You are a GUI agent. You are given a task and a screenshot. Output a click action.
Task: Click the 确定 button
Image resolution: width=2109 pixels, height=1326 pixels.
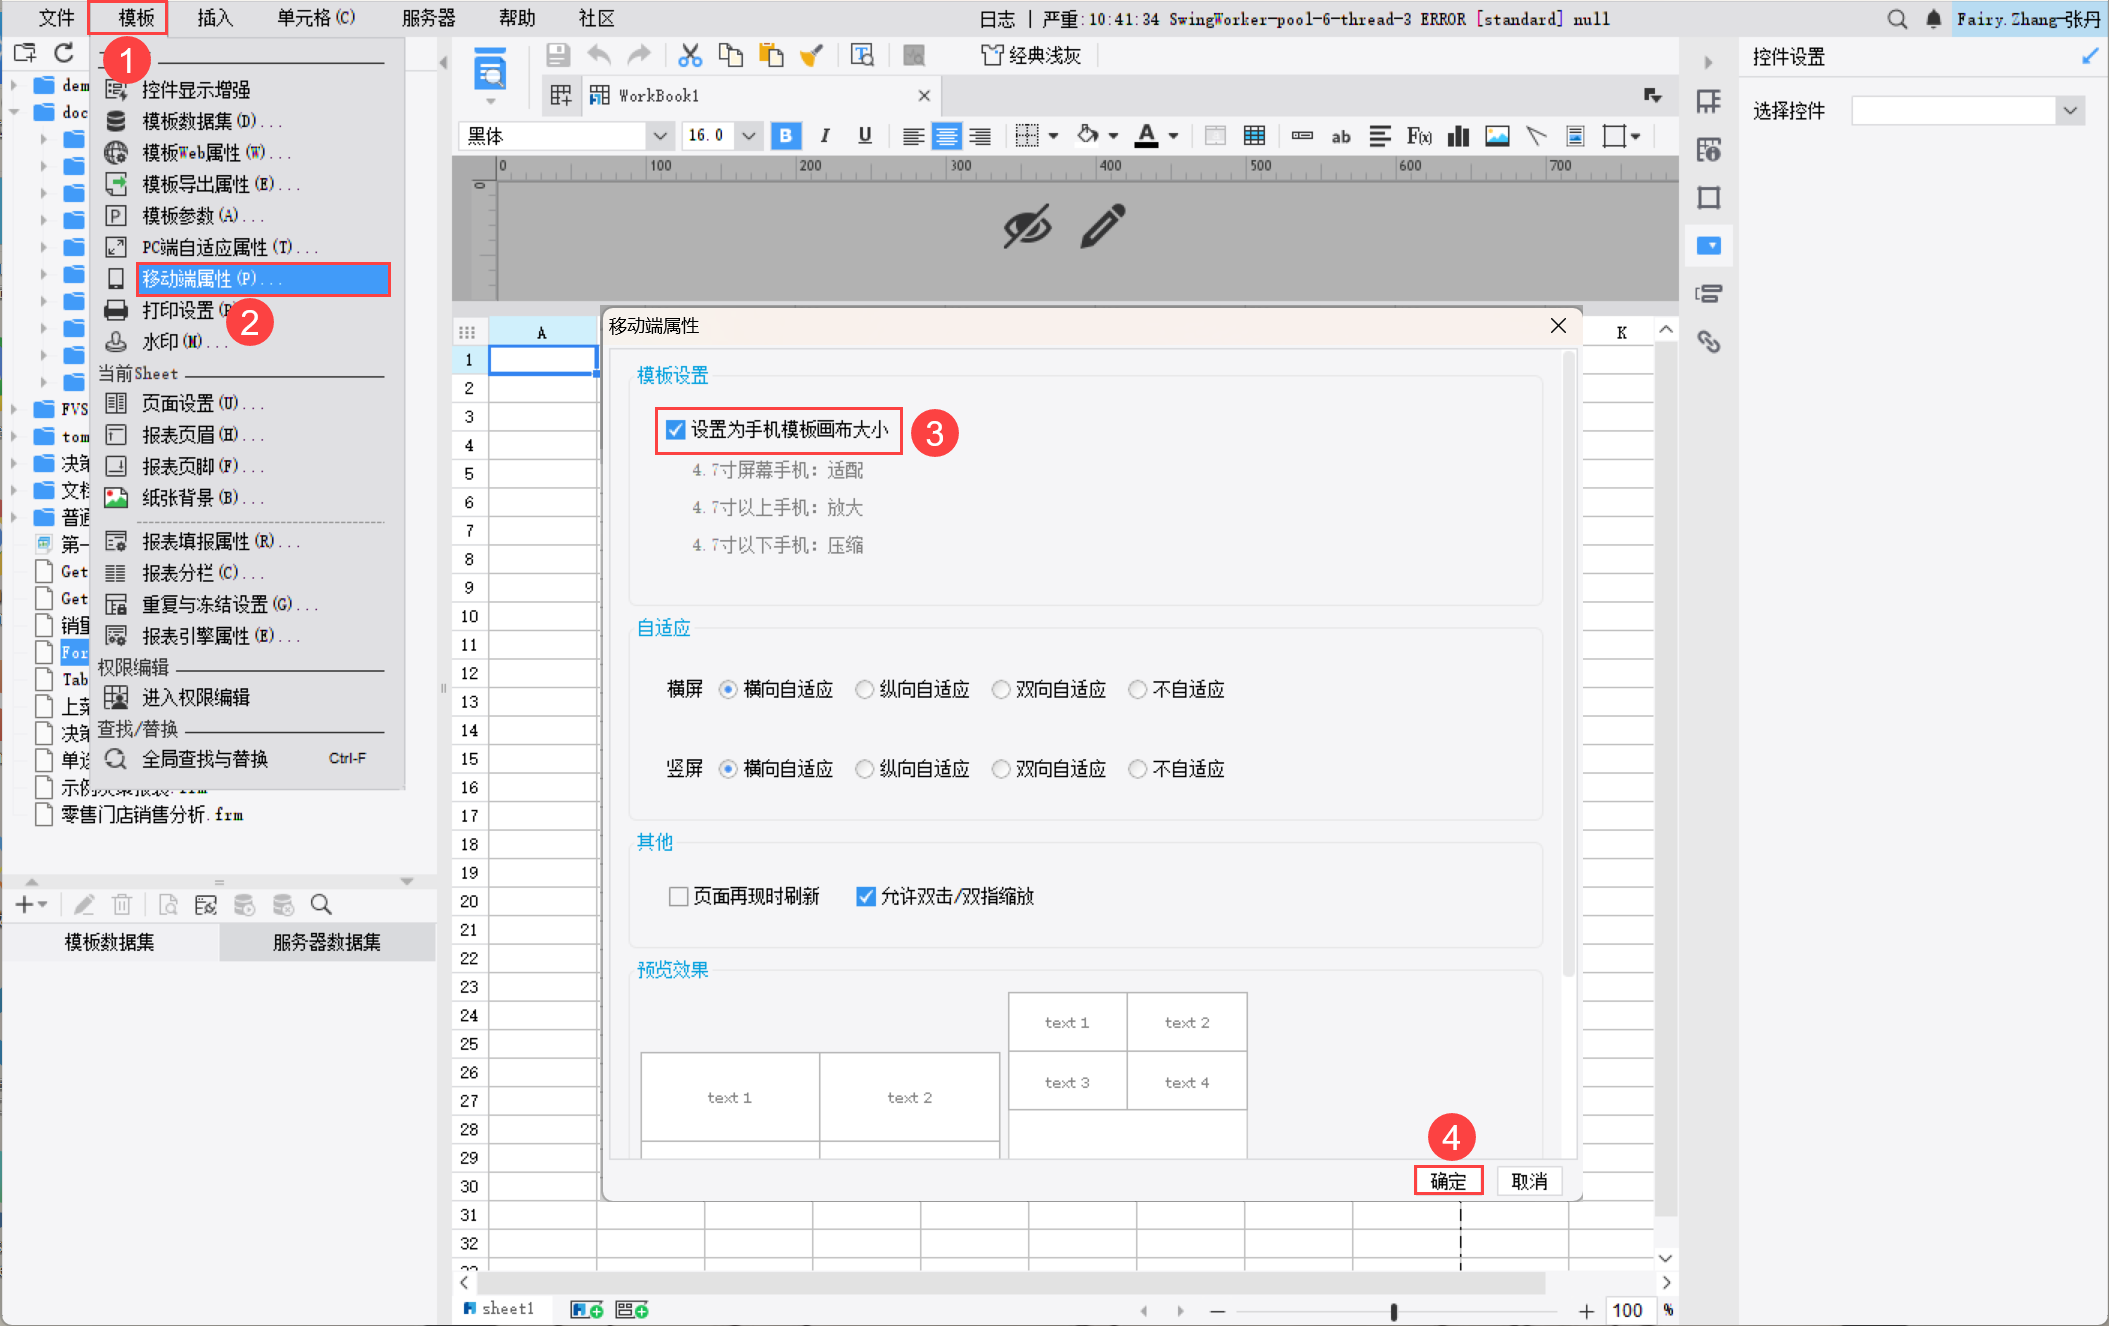(x=1447, y=1181)
